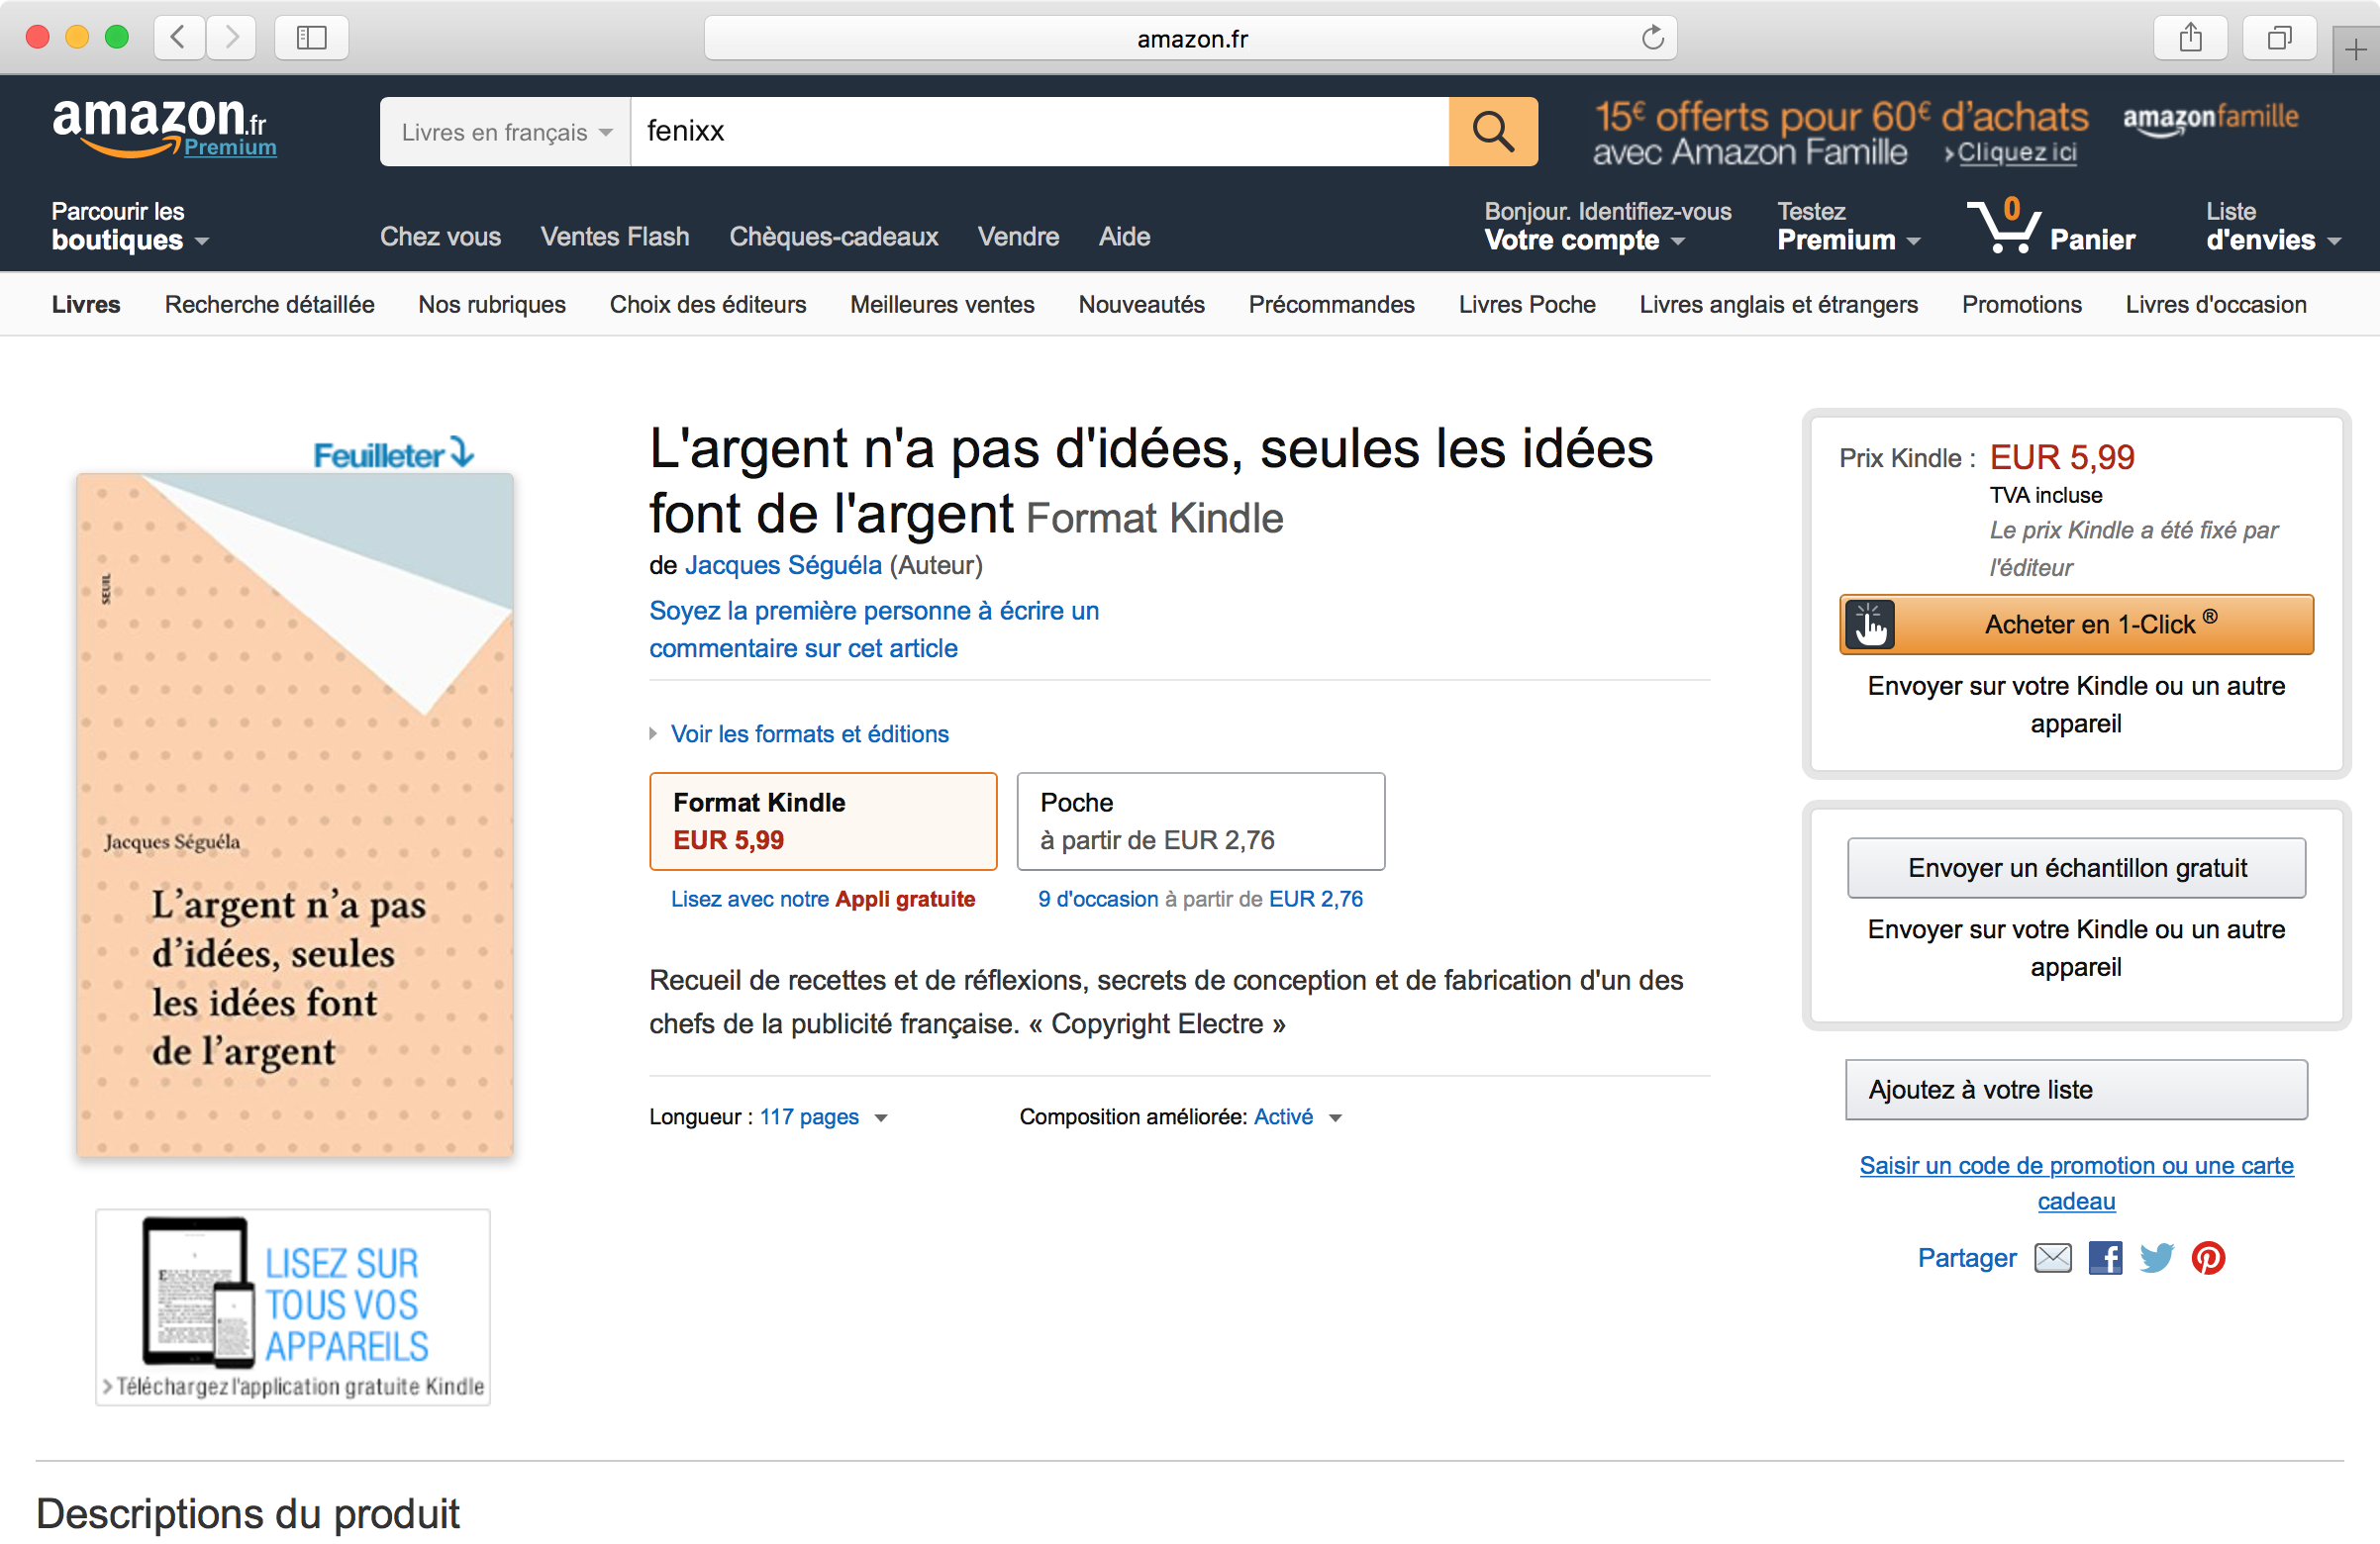Screen dimensions: 2380x1544
Task: Open author Jacques Séguéla link
Action: (x=783, y=565)
